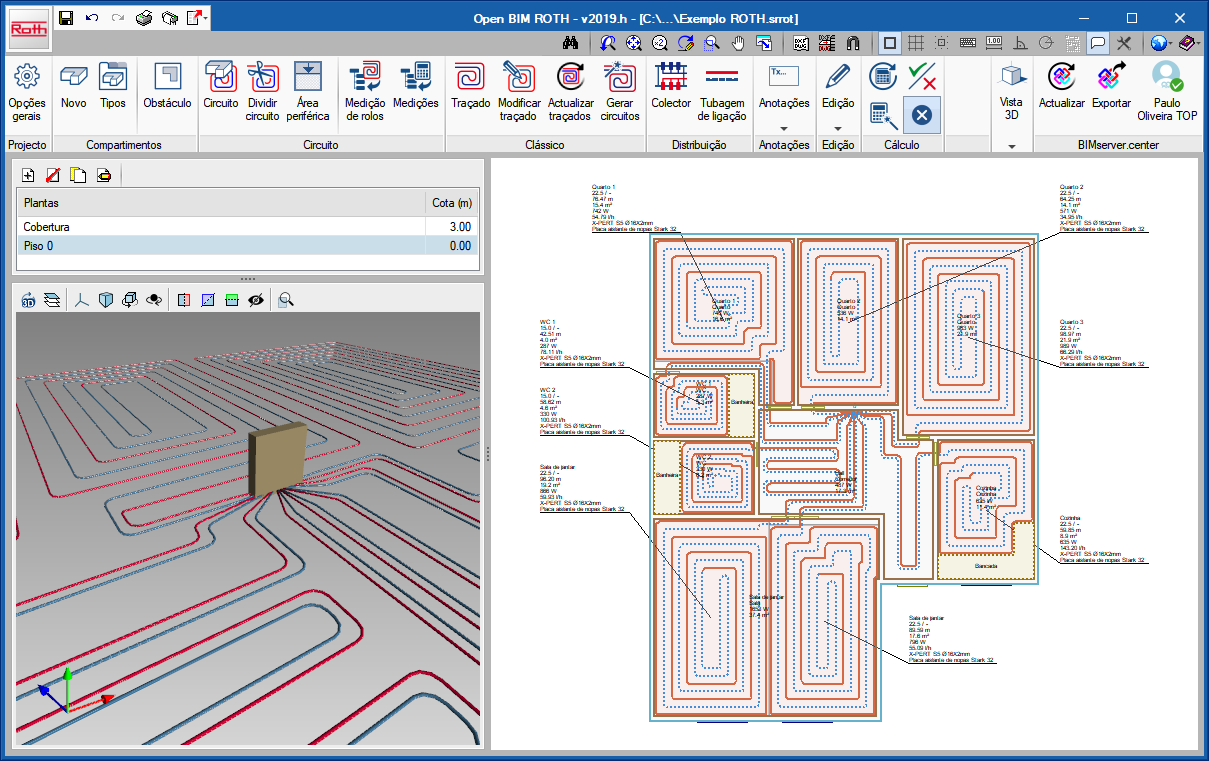Open the Paulo Oliveira TOP account

pos(1167,91)
